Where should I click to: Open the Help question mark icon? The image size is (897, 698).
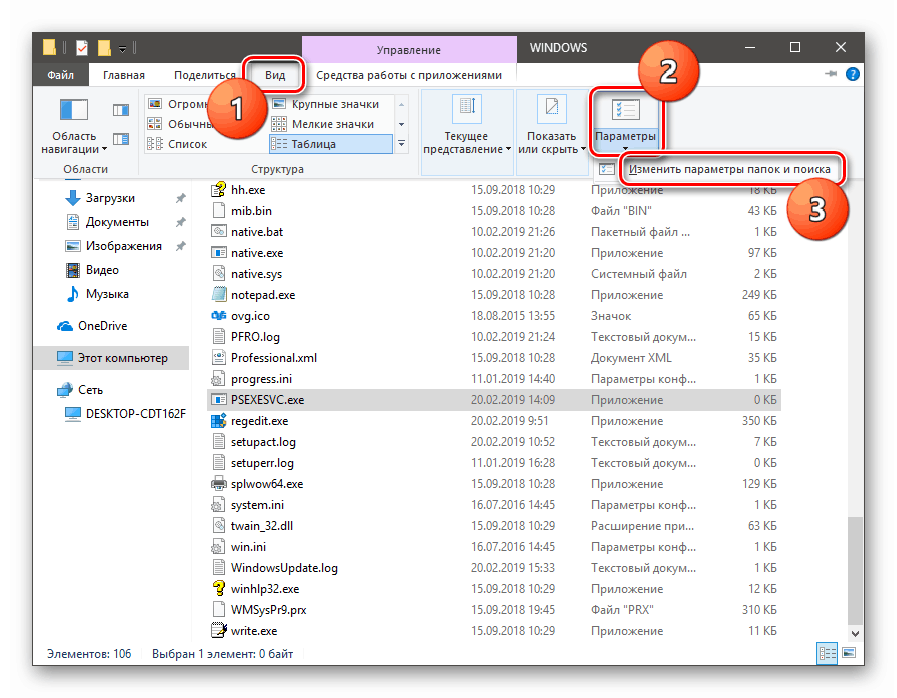coord(852,74)
